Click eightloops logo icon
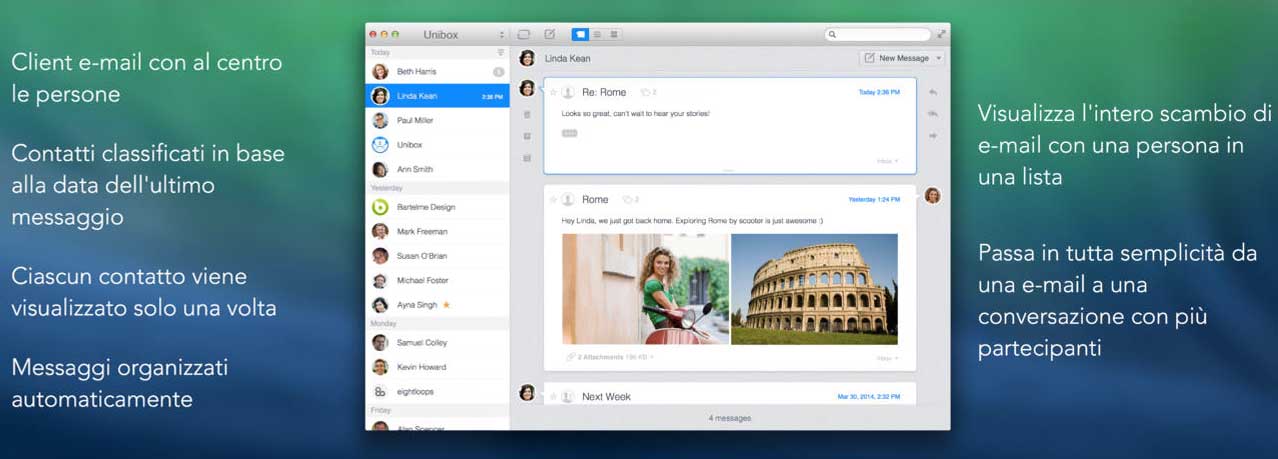The height and width of the screenshot is (459, 1278). coord(380,391)
